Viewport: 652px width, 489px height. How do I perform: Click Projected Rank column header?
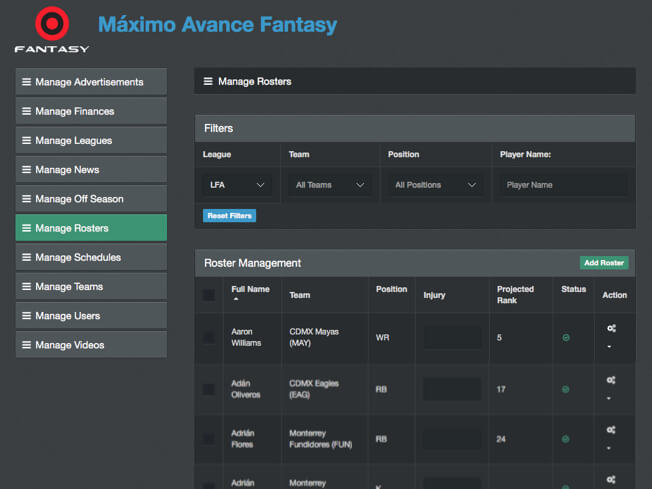click(x=515, y=295)
